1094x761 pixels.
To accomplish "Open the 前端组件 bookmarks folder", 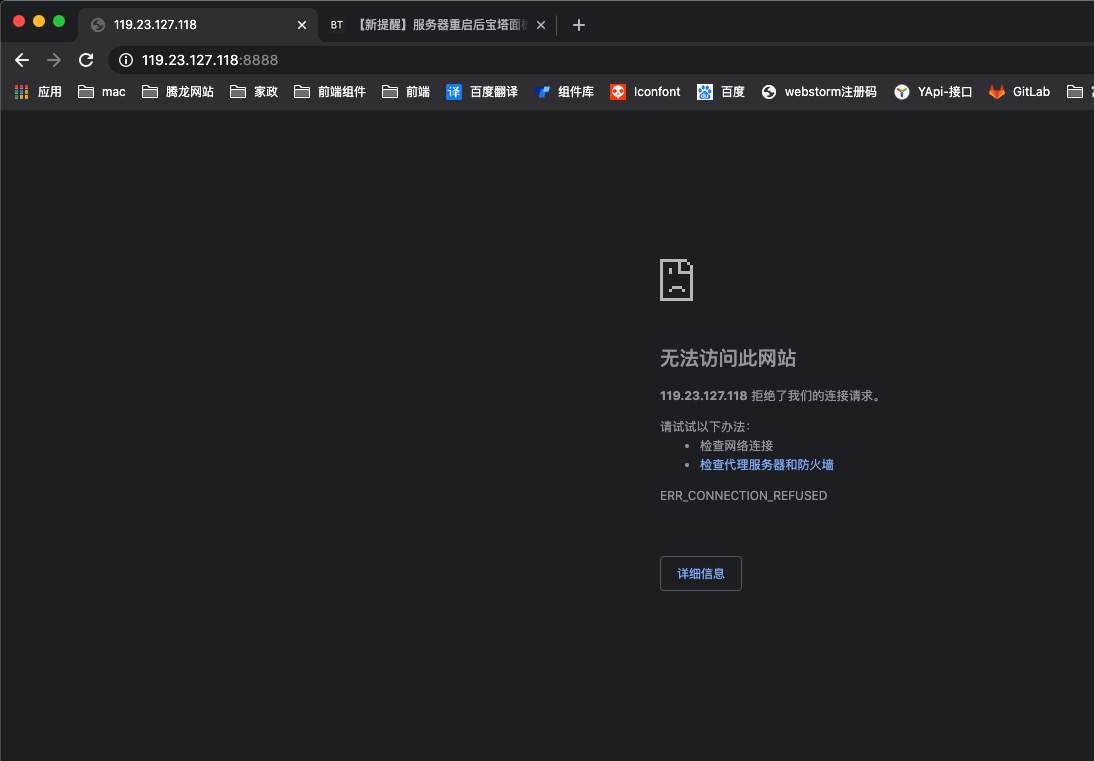I will click(x=330, y=92).
